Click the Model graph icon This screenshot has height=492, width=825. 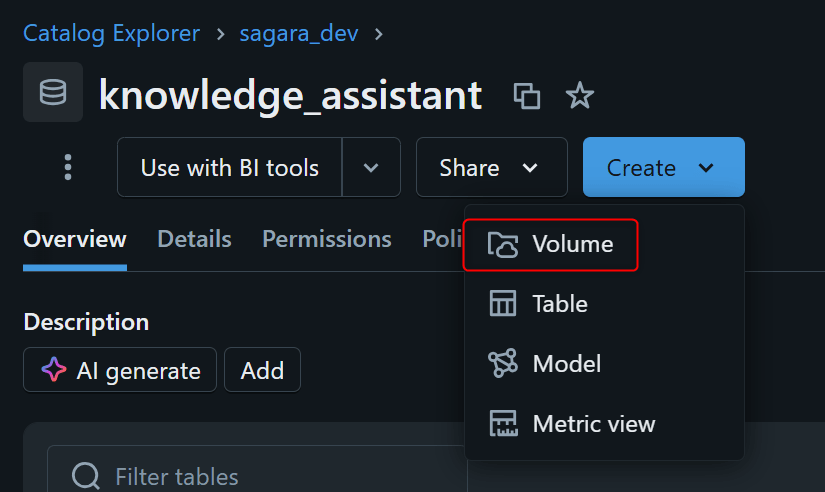502,364
